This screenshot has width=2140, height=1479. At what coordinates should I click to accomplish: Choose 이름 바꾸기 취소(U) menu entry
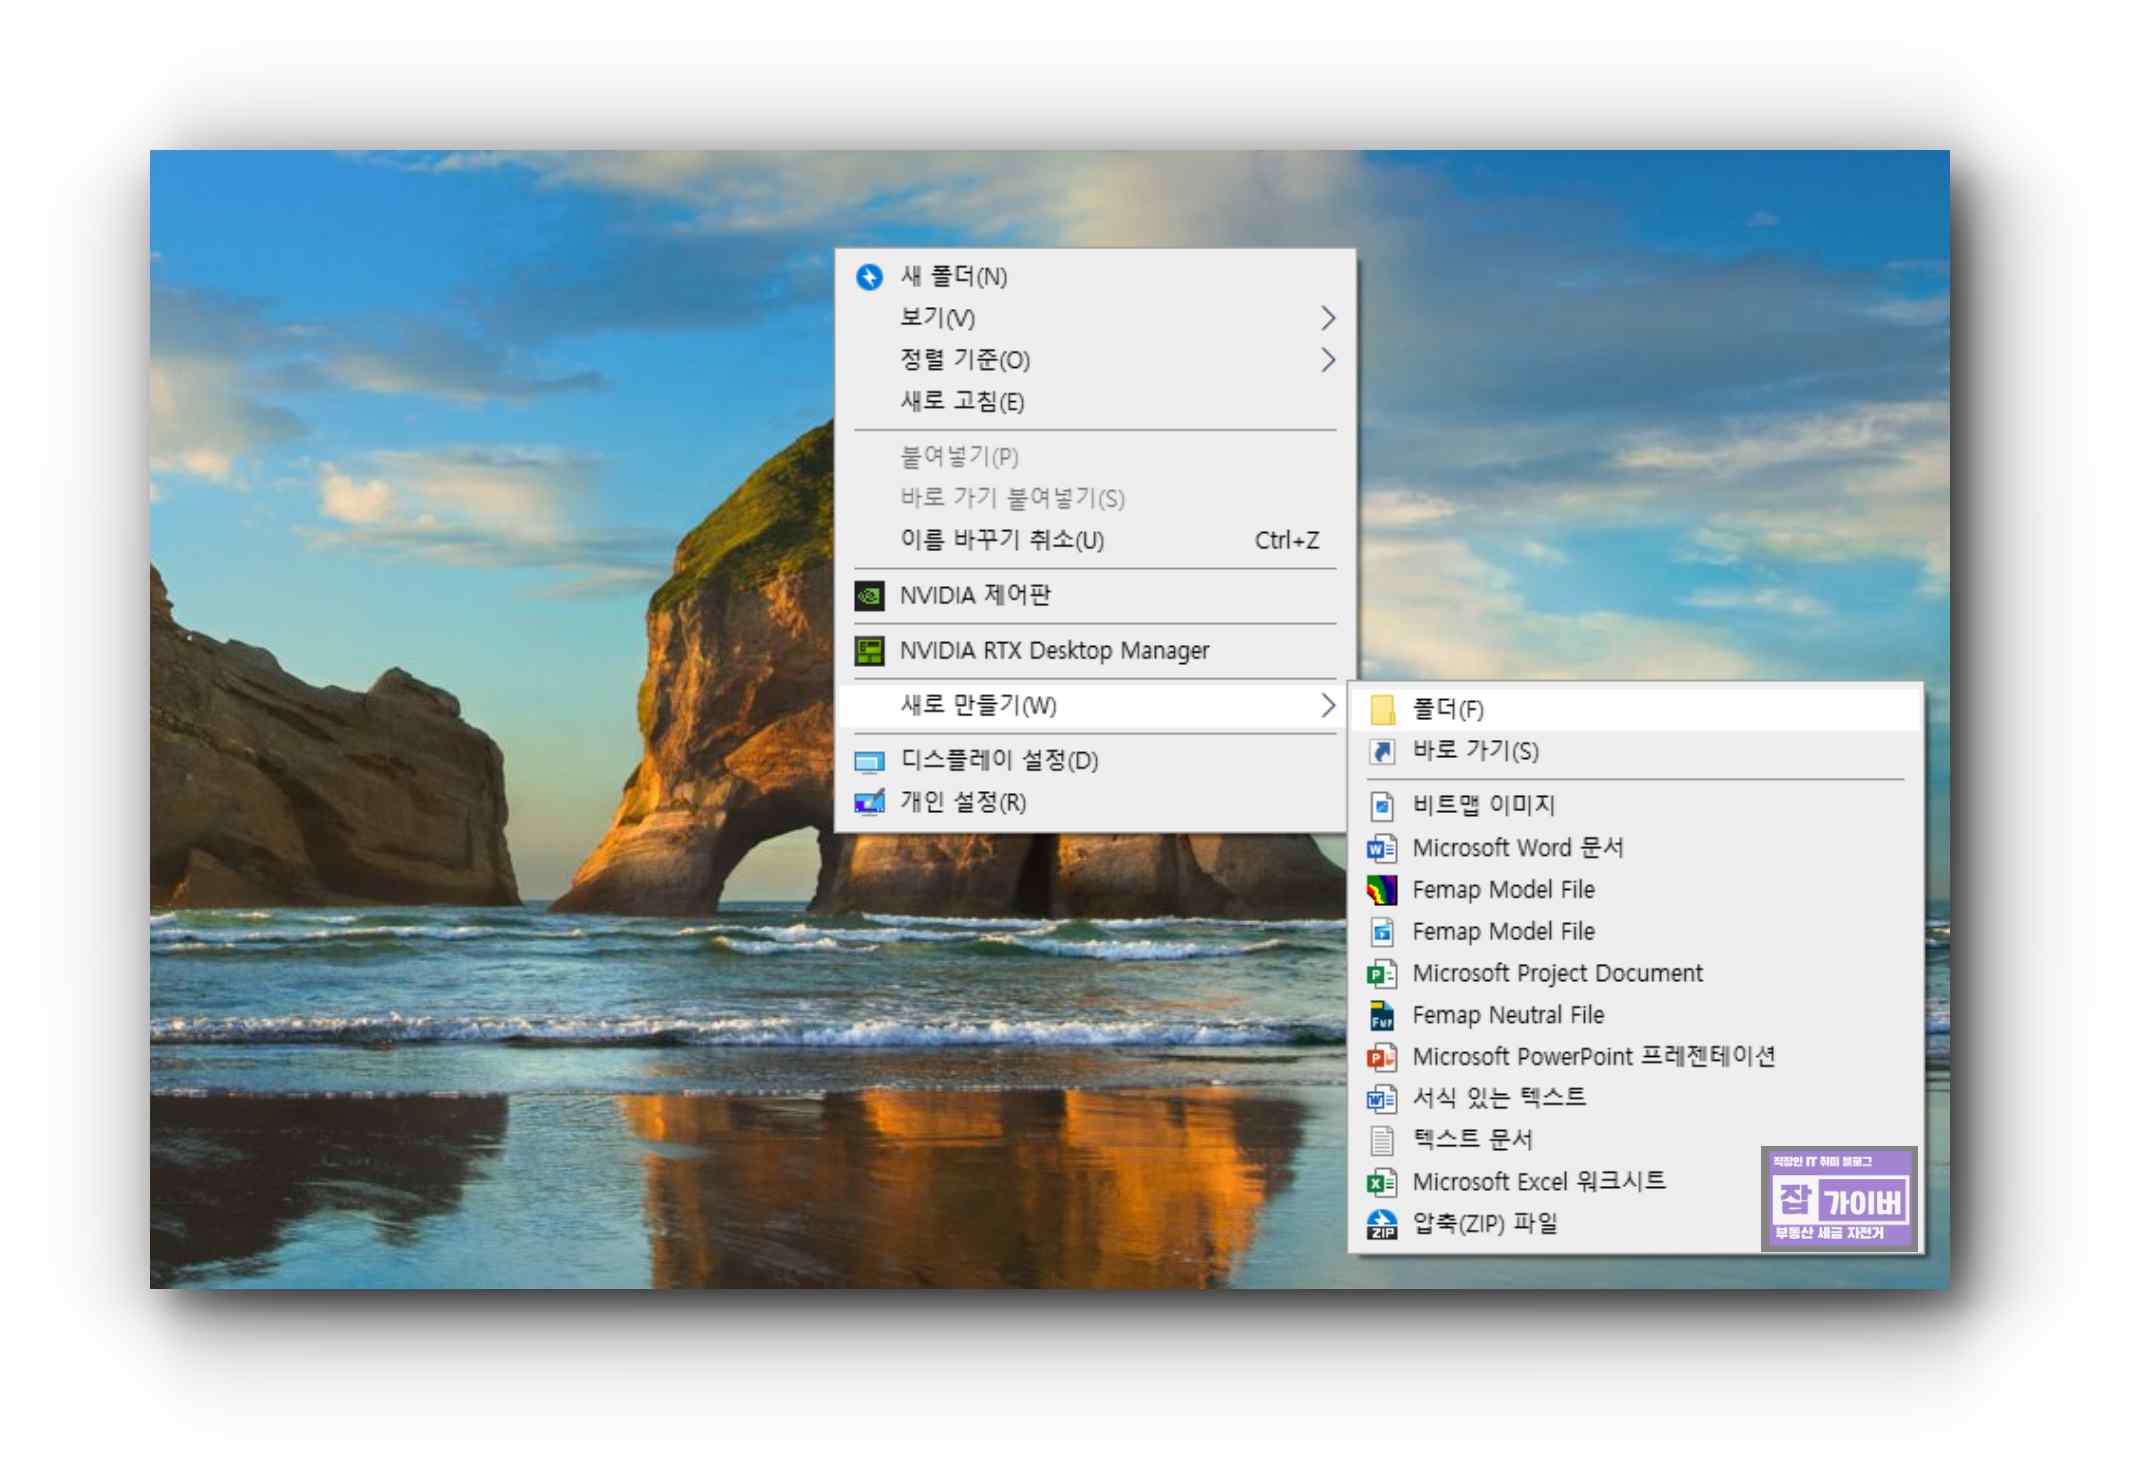click(x=1002, y=540)
